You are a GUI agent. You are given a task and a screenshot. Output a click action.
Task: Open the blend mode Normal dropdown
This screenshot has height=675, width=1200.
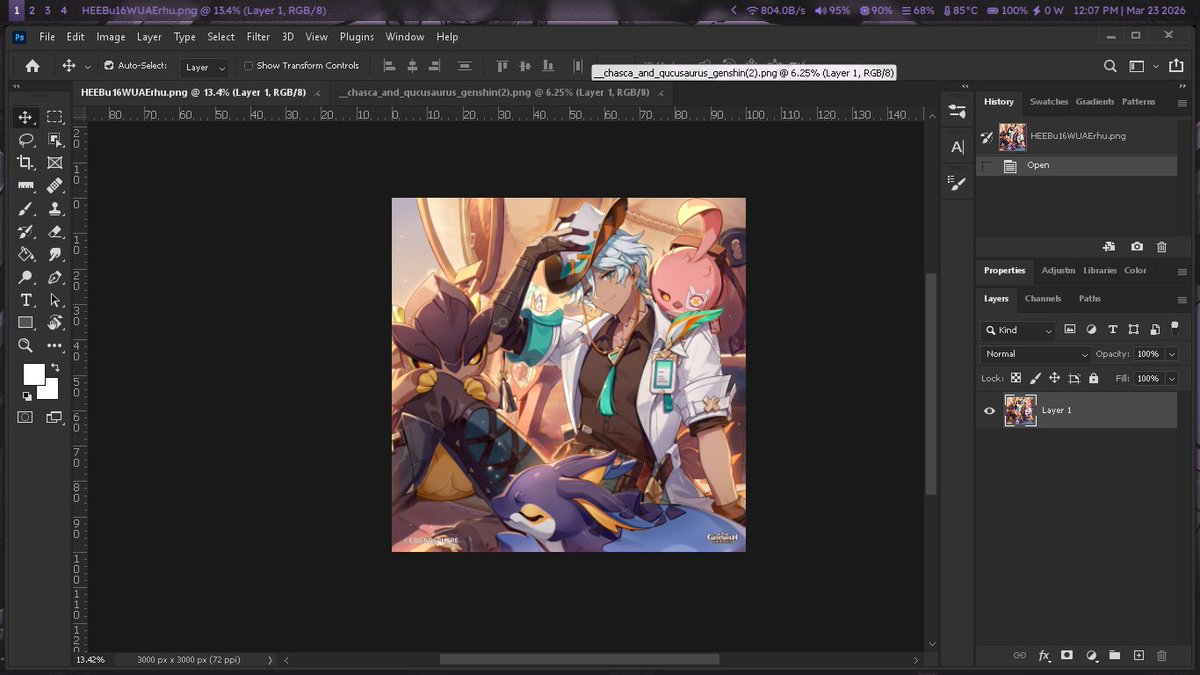[1036, 354]
